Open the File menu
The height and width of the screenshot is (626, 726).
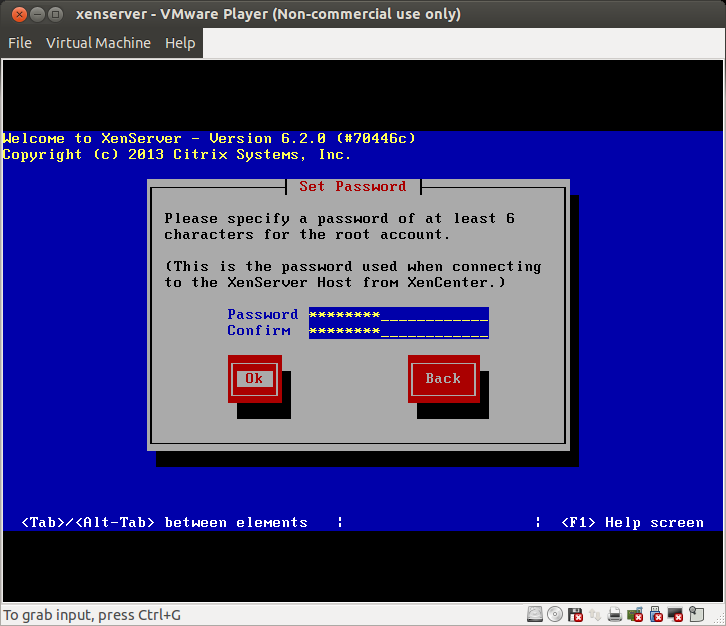20,43
